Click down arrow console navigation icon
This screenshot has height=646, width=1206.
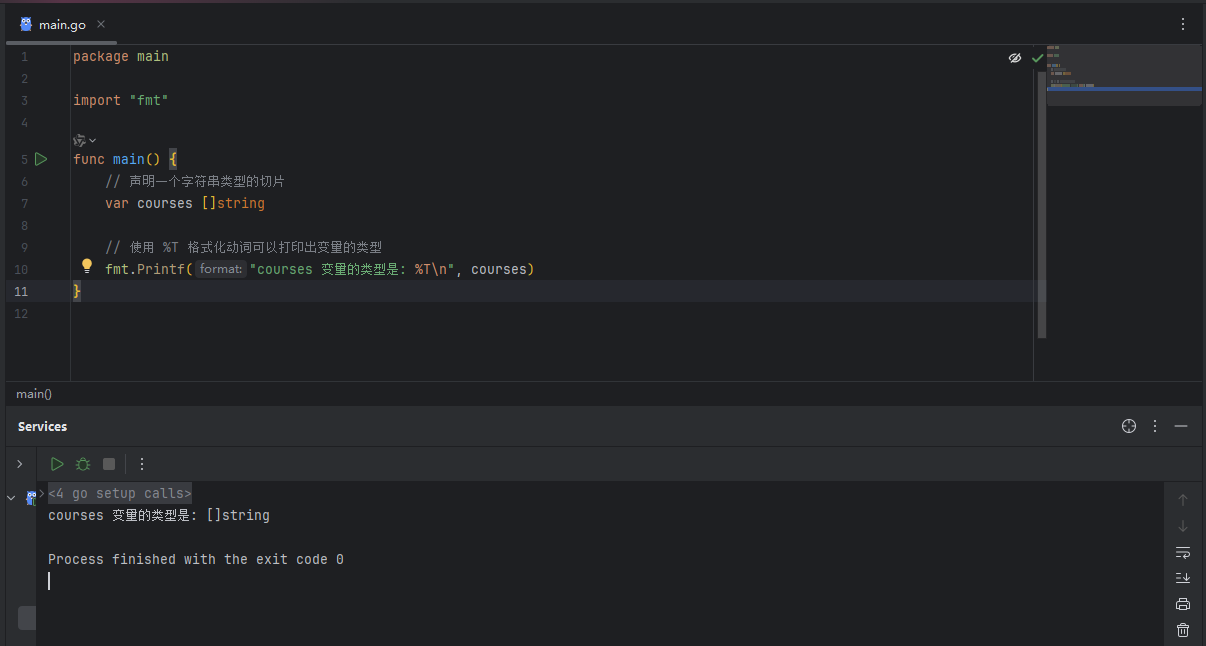1183,526
